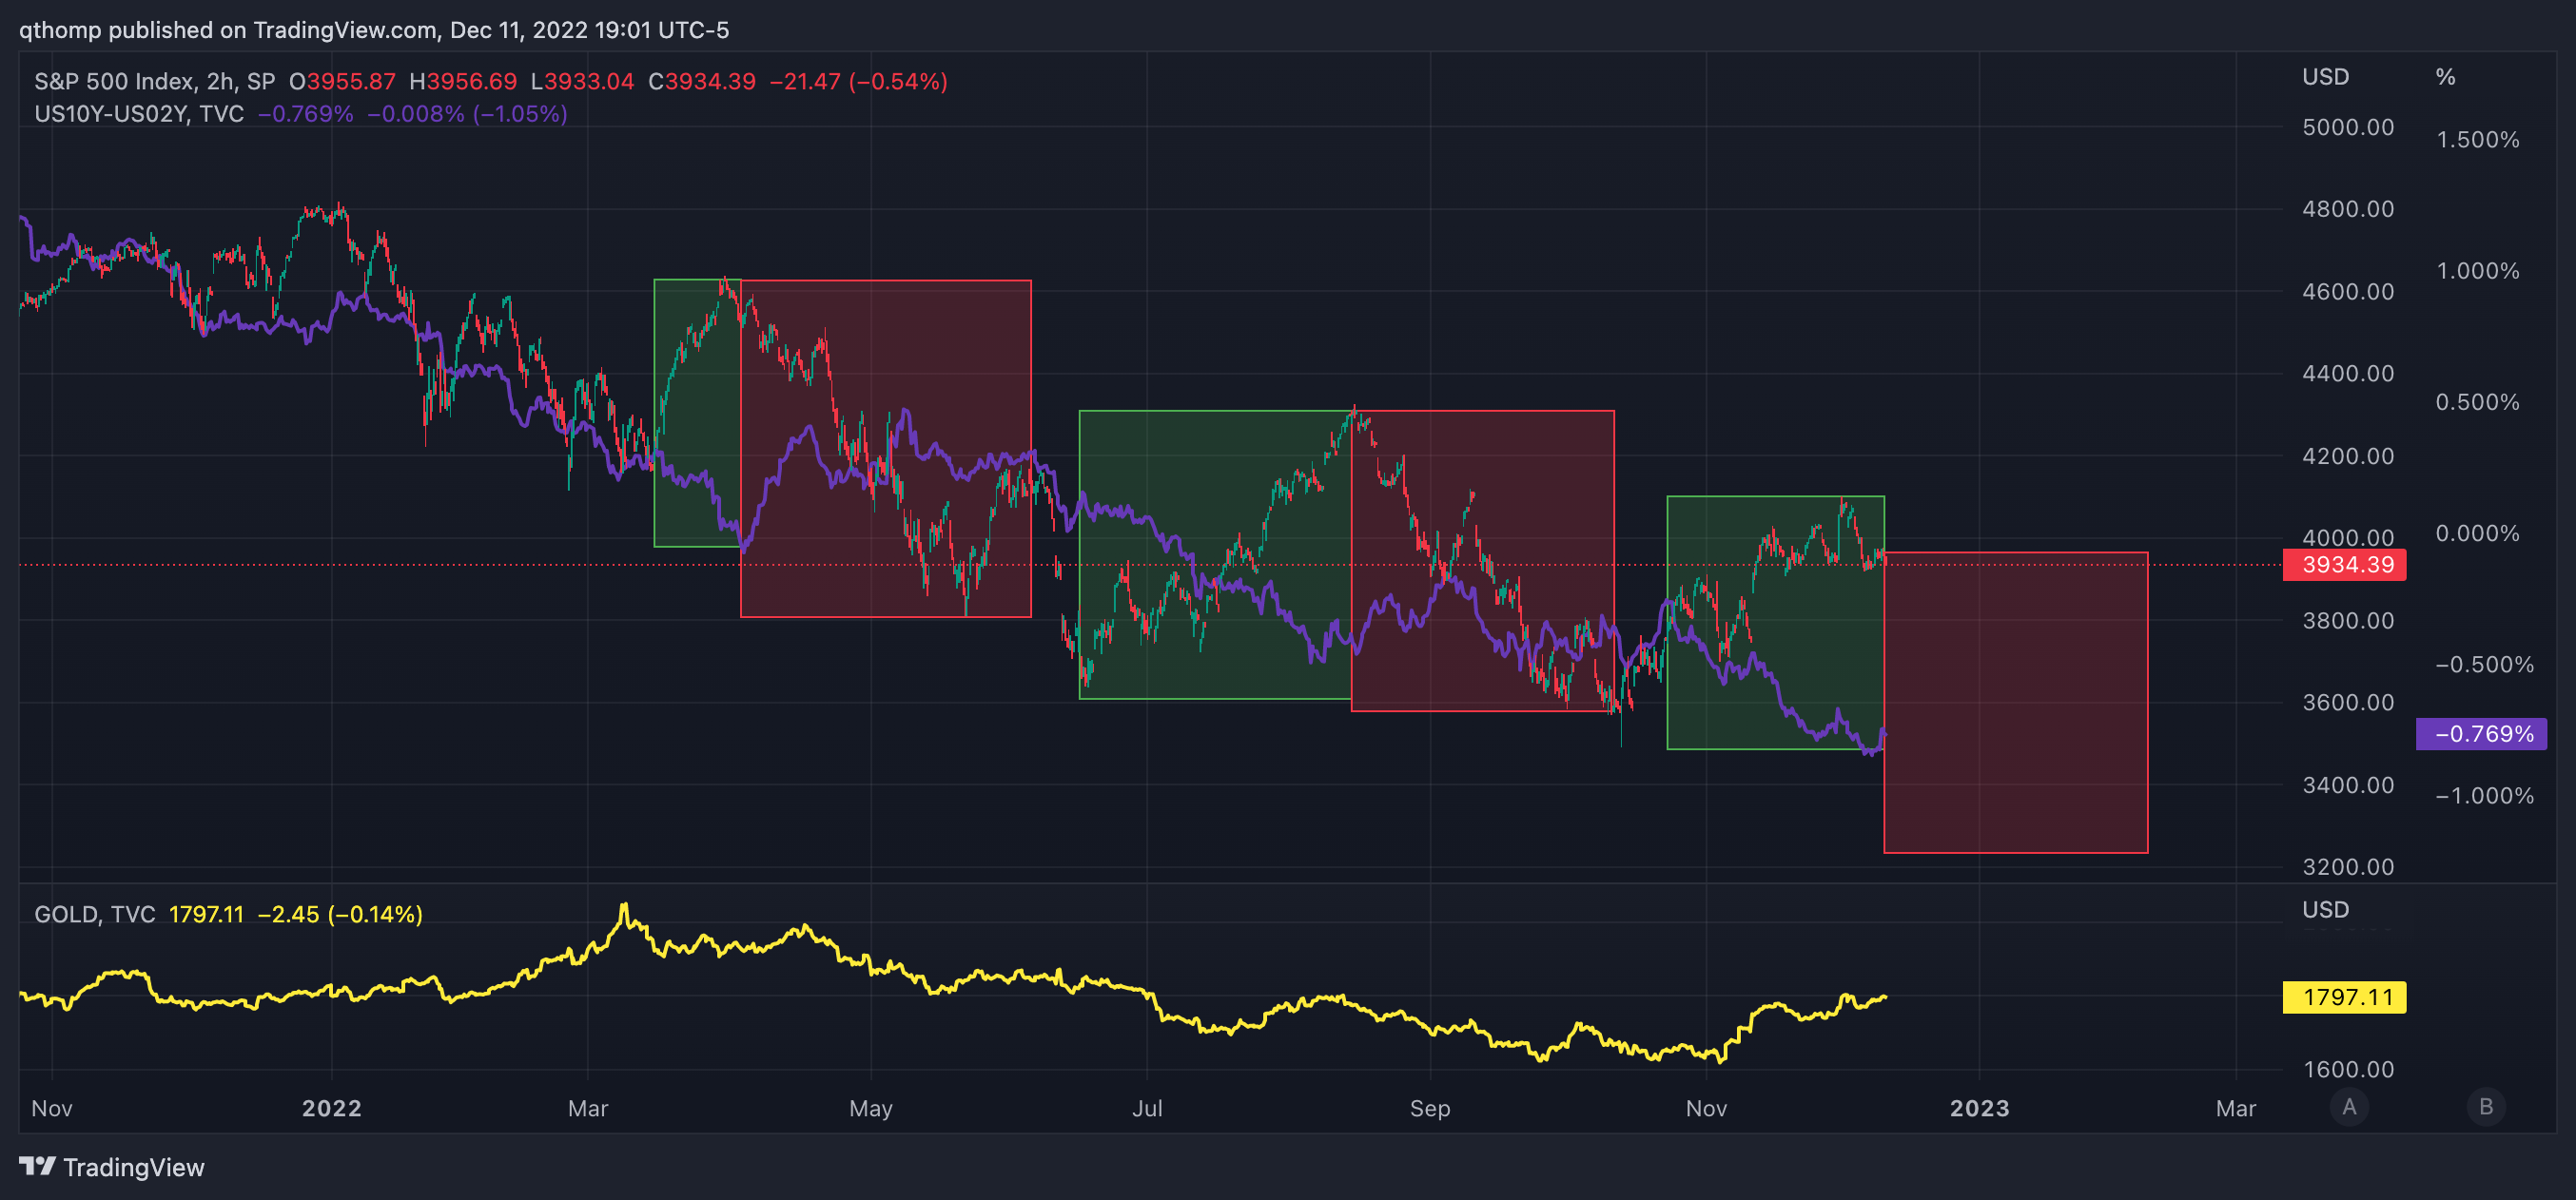Image resolution: width=2576 pixels, height=1200 pixels.
Task: Click the 5000.00 price axis value
Action: [2347, 127]
